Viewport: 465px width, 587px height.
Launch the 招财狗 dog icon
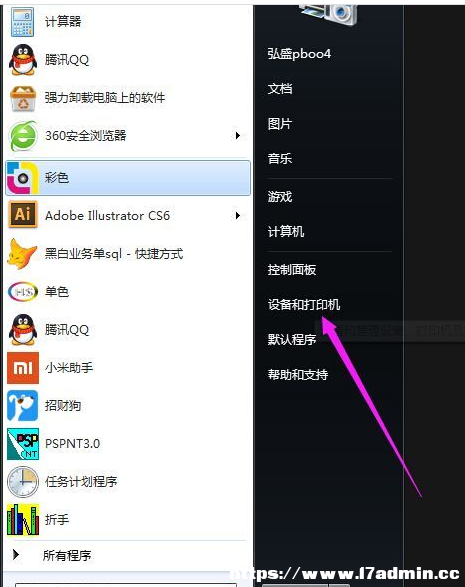click(x=23, y=405)
